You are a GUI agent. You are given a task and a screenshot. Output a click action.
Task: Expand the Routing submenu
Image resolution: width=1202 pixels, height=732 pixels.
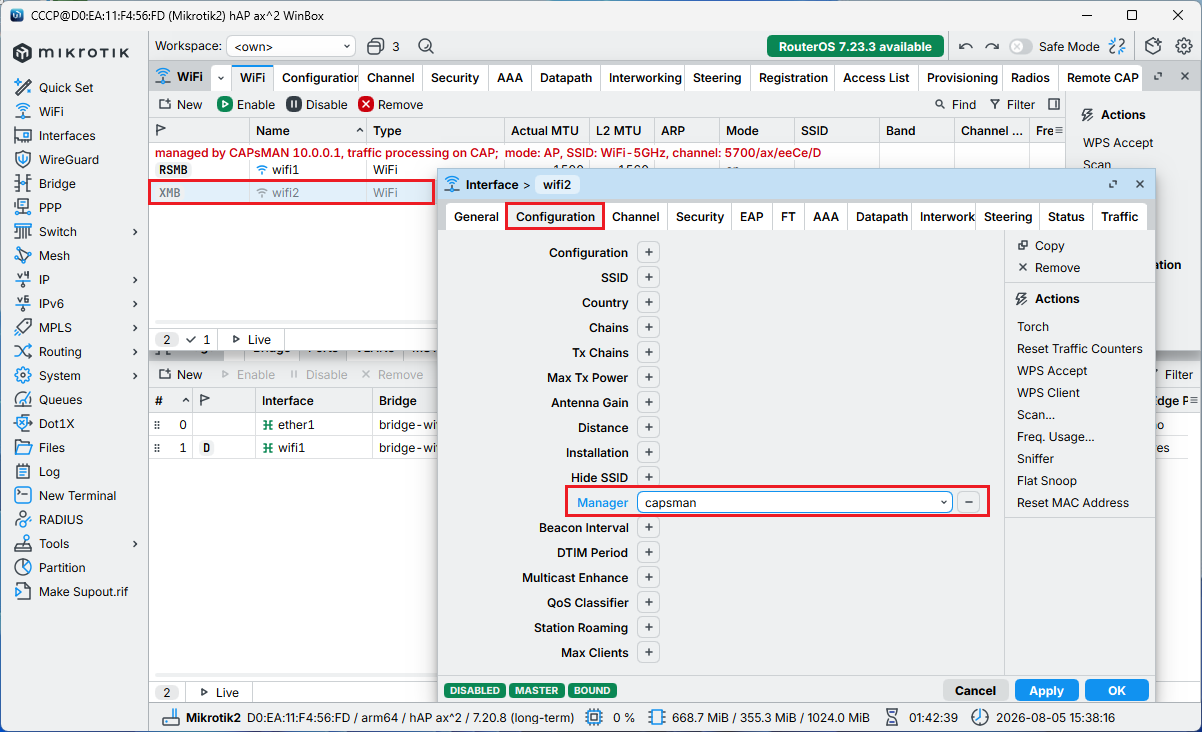[135, 351]
